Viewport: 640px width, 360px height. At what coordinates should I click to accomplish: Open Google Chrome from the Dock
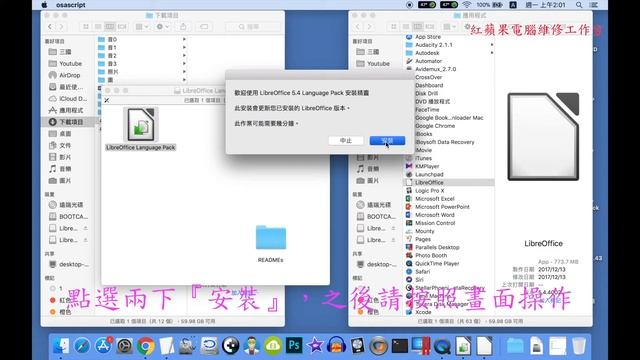[146, 346]
